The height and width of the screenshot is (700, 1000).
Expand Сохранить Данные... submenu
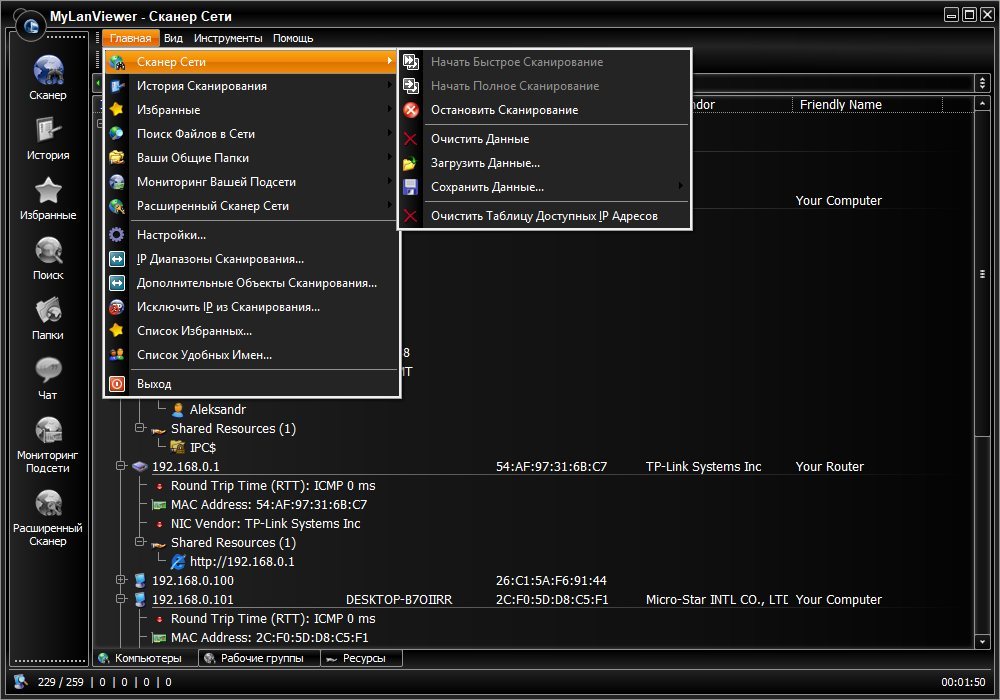[487, 187]
